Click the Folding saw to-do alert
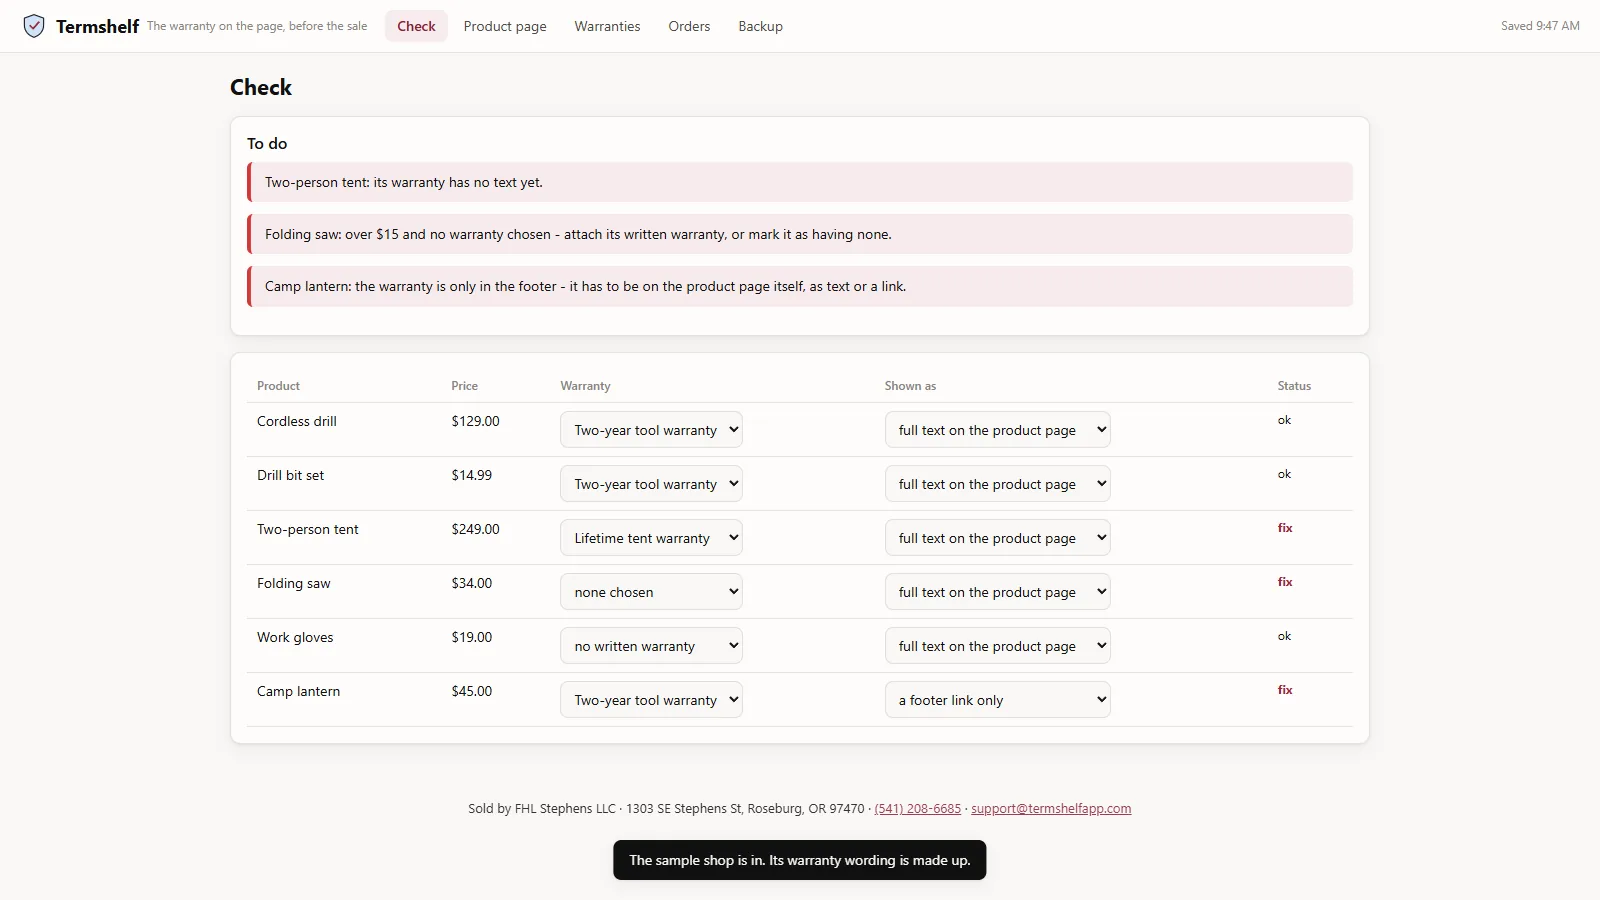1600x900 pixels. [x=800, y=234]
